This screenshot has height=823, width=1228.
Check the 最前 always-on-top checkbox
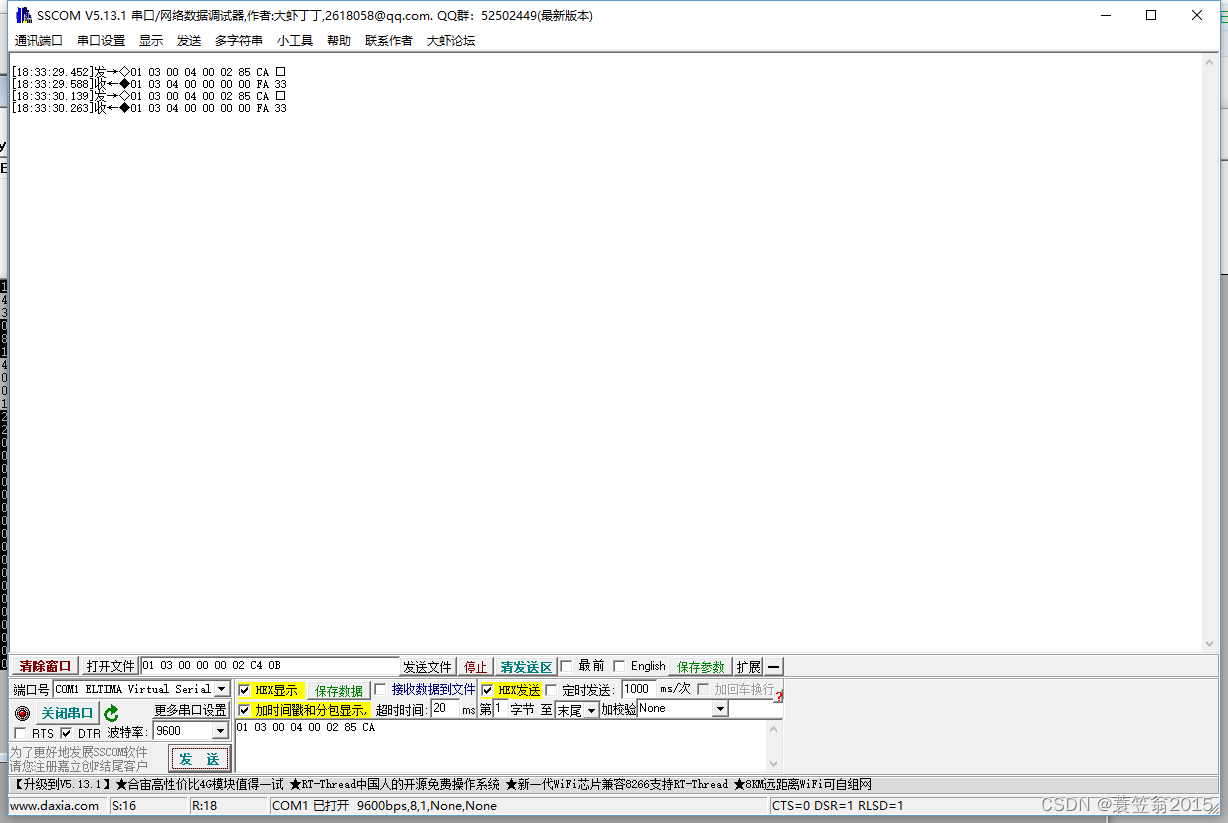tap(567, 666)
